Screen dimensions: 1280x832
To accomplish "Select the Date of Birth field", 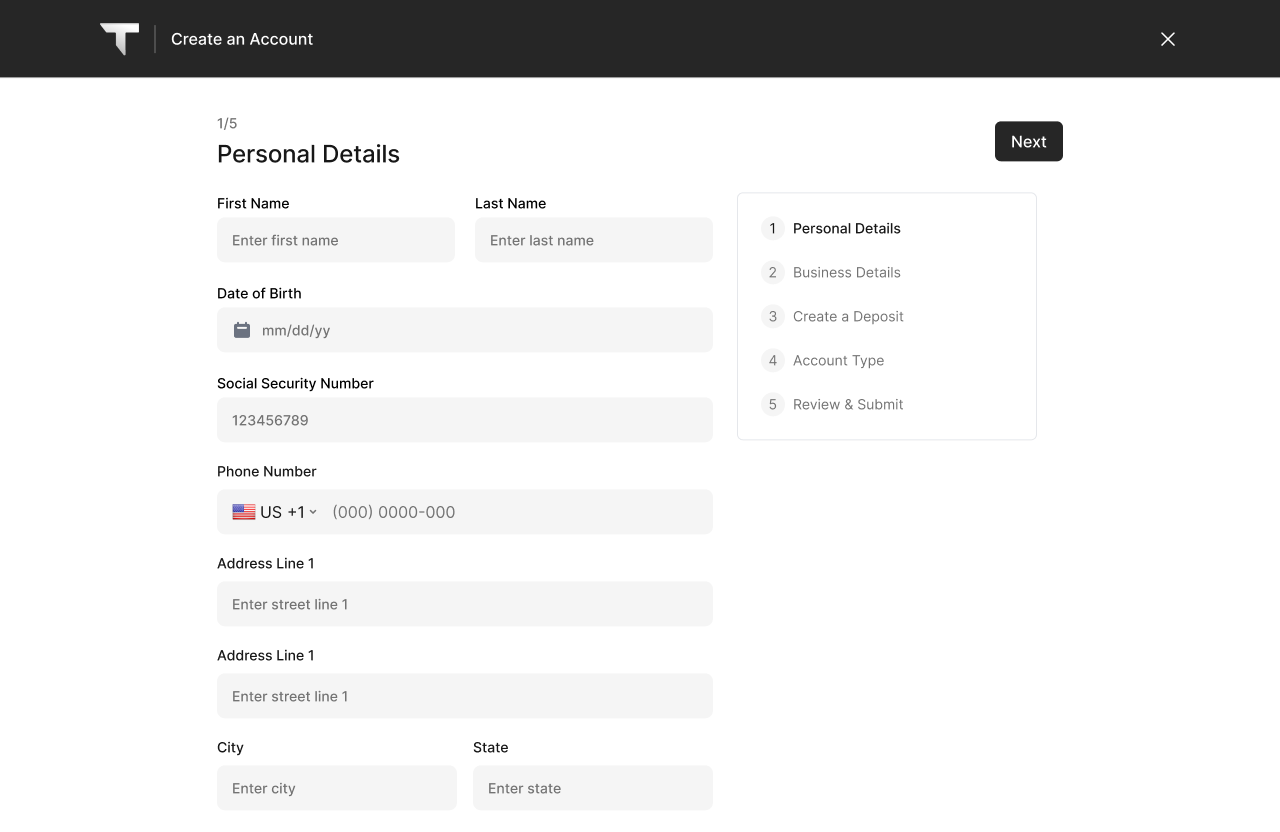I will pyautogui.click(x=480, y=330).
